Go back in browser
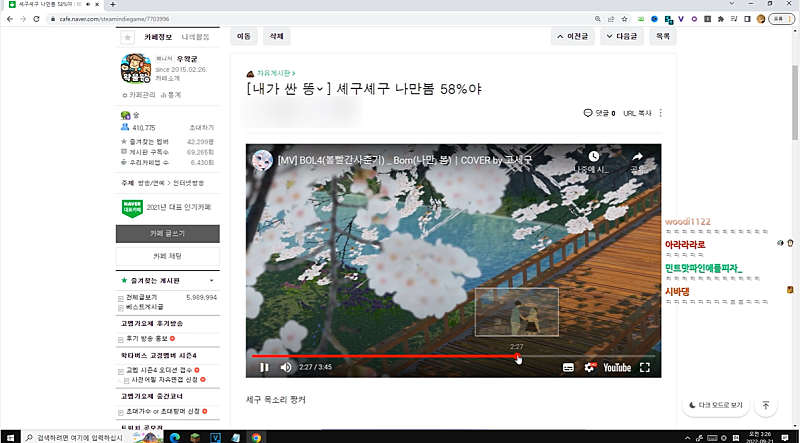The width and height of the screenshot is (800, 443). (x=10, y=19)
